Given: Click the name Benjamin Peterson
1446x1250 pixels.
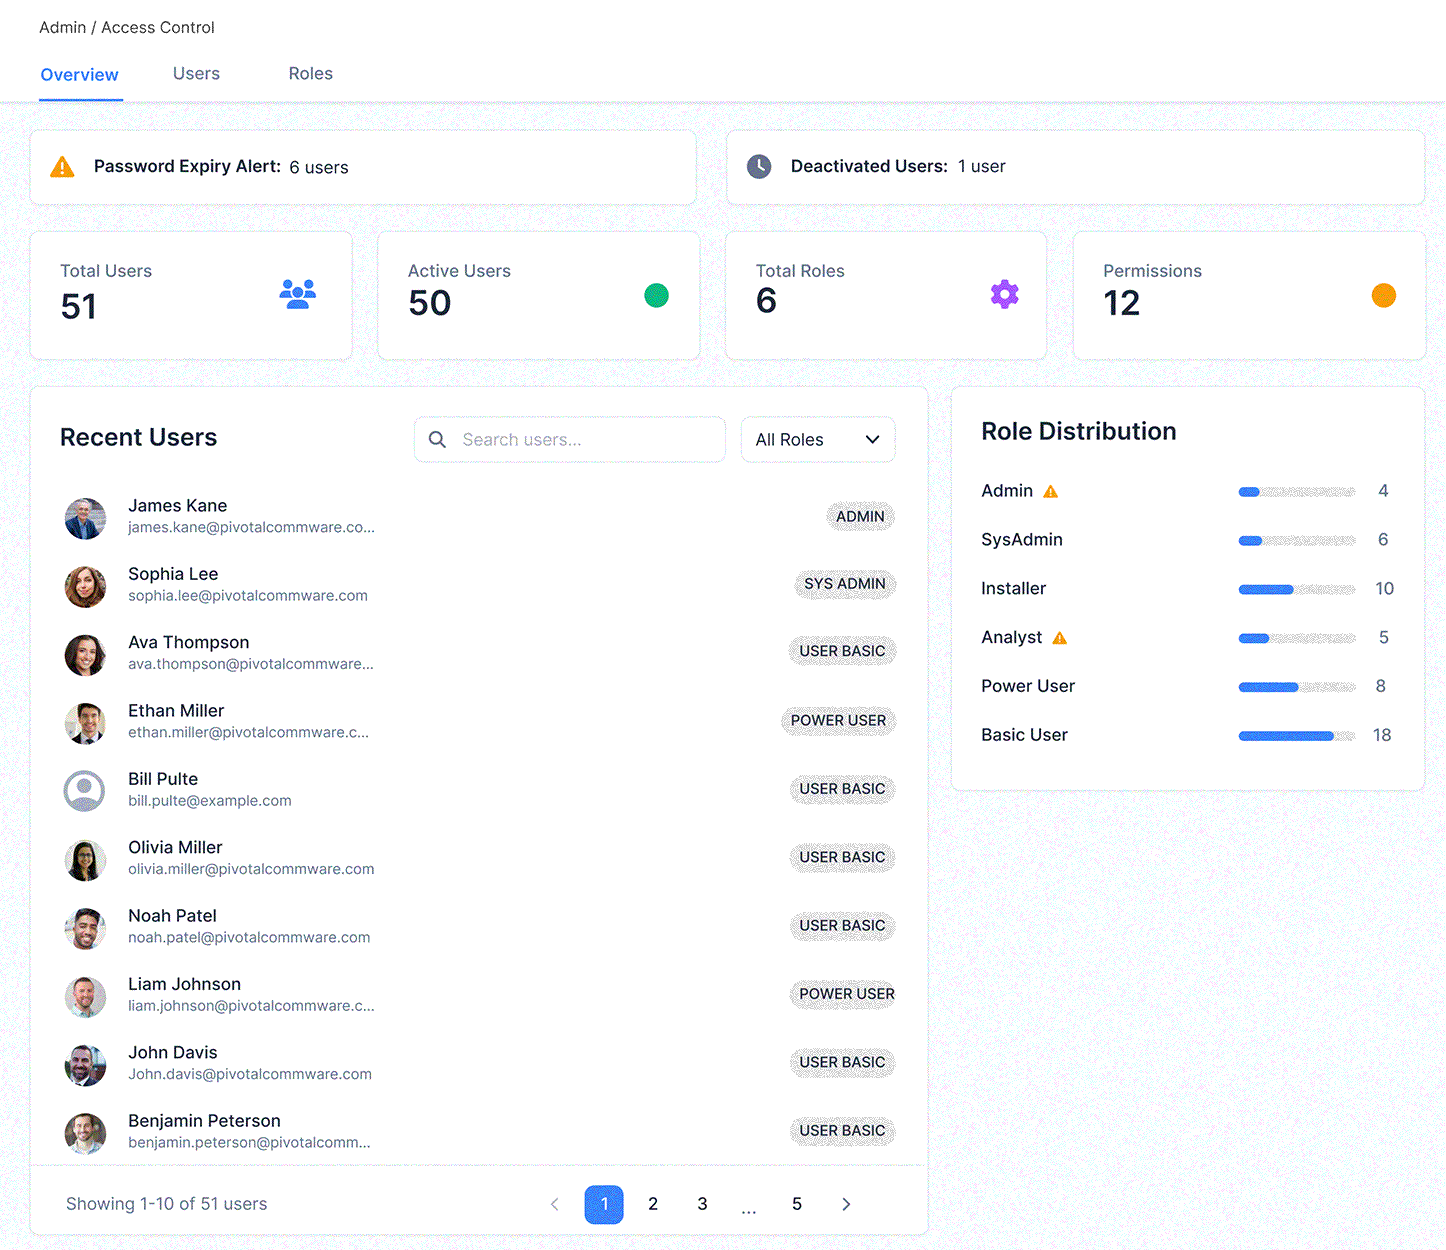Looking at the screenshot, I should pos(204,1121).
